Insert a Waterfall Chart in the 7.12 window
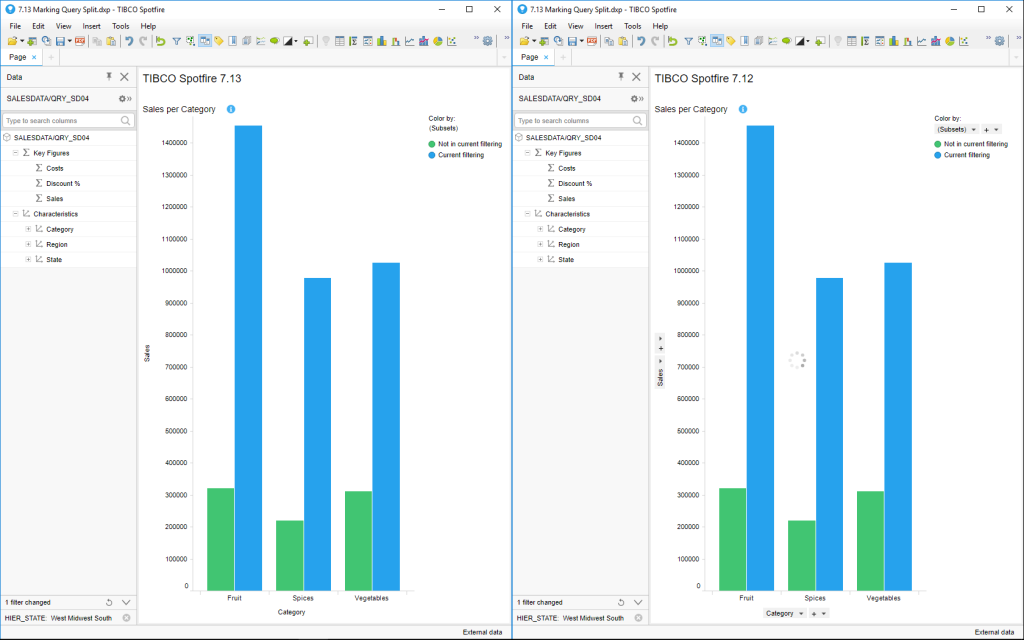Image resolution: width=1024 pixels, height=640 pixels. 908,40
